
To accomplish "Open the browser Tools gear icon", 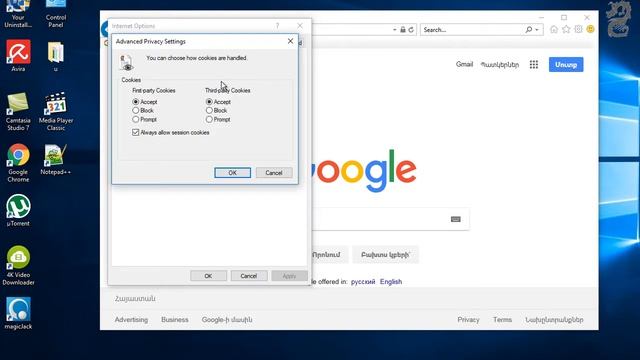I will click(578, 29).
